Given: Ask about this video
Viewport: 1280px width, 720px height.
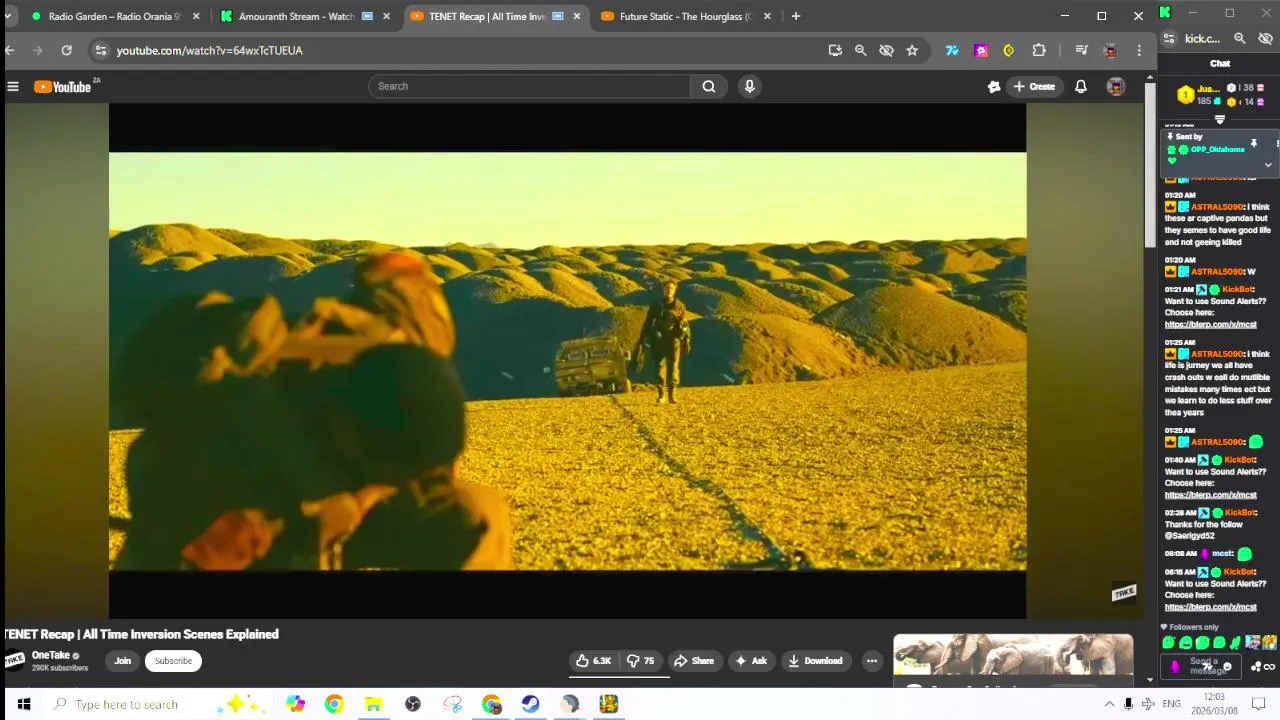Looking at the screenshot, I should pyautogui.click(x=751, y=661).
